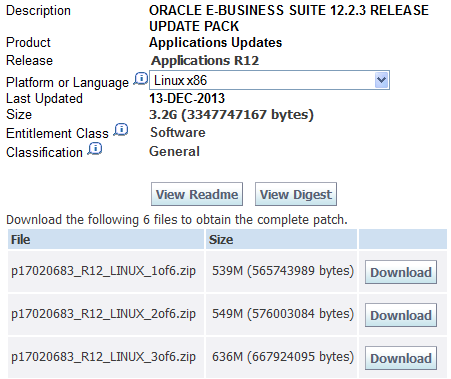Download p17020683_R12_LINUX_2of6.zip
This screenshot has height=379, width=451.
[401, 315]
